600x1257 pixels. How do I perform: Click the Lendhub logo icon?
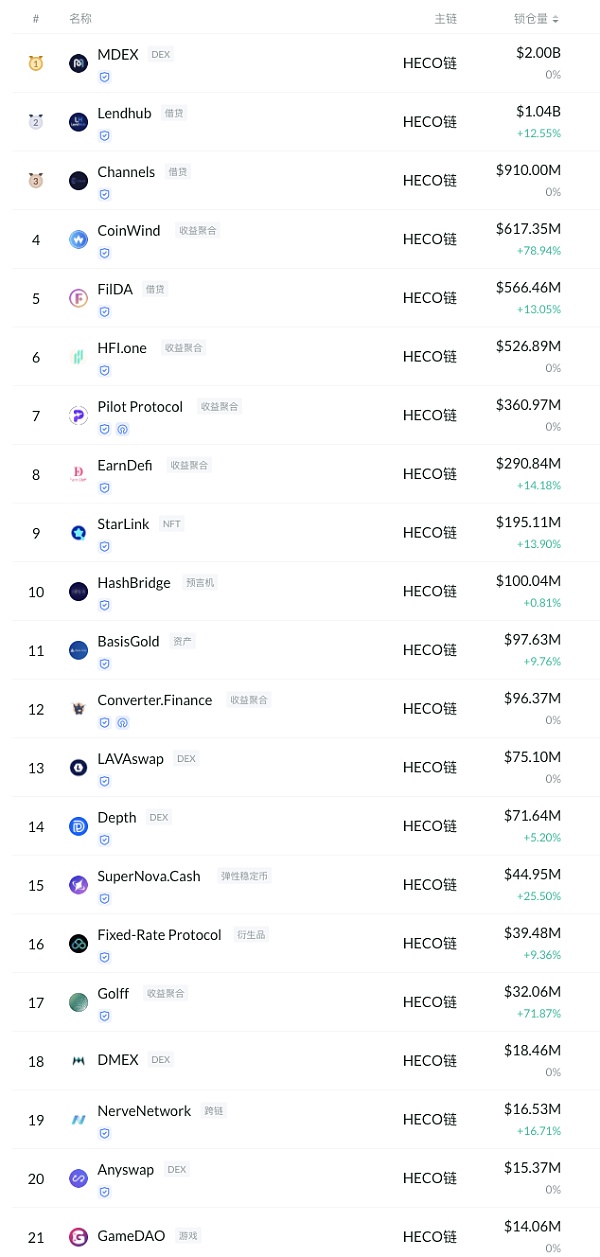pos(79,122)
